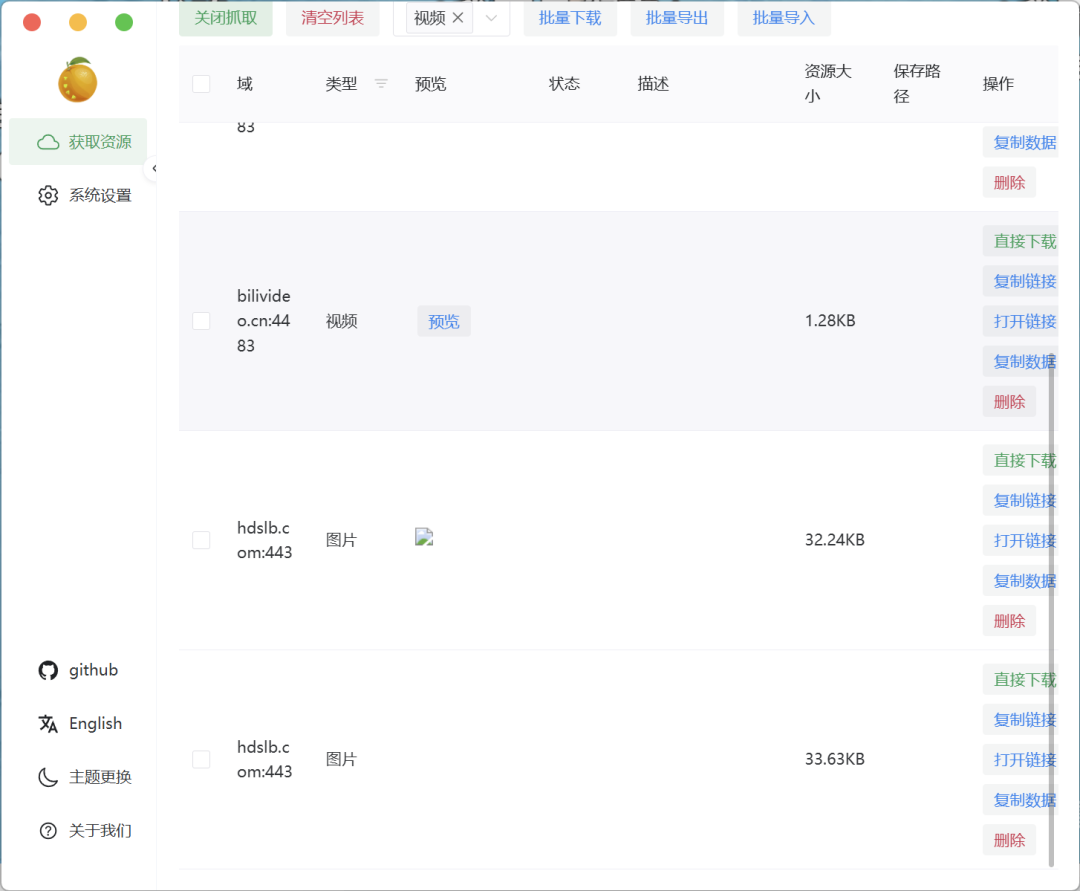Click 预览 for the bilivideo video row
This screenshot has height=891, width=1080.
[x=444, y=321]
